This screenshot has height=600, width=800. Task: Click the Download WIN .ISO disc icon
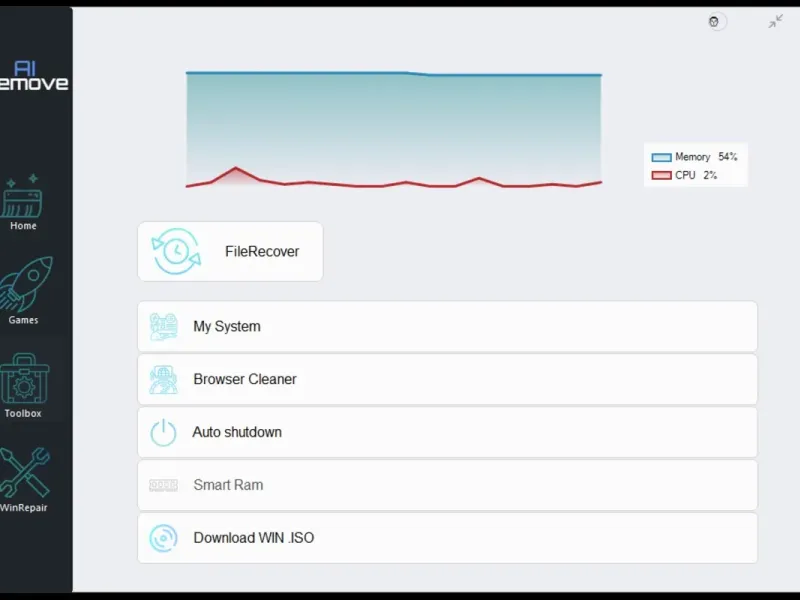pyautogui.click(x=163, y=538)
